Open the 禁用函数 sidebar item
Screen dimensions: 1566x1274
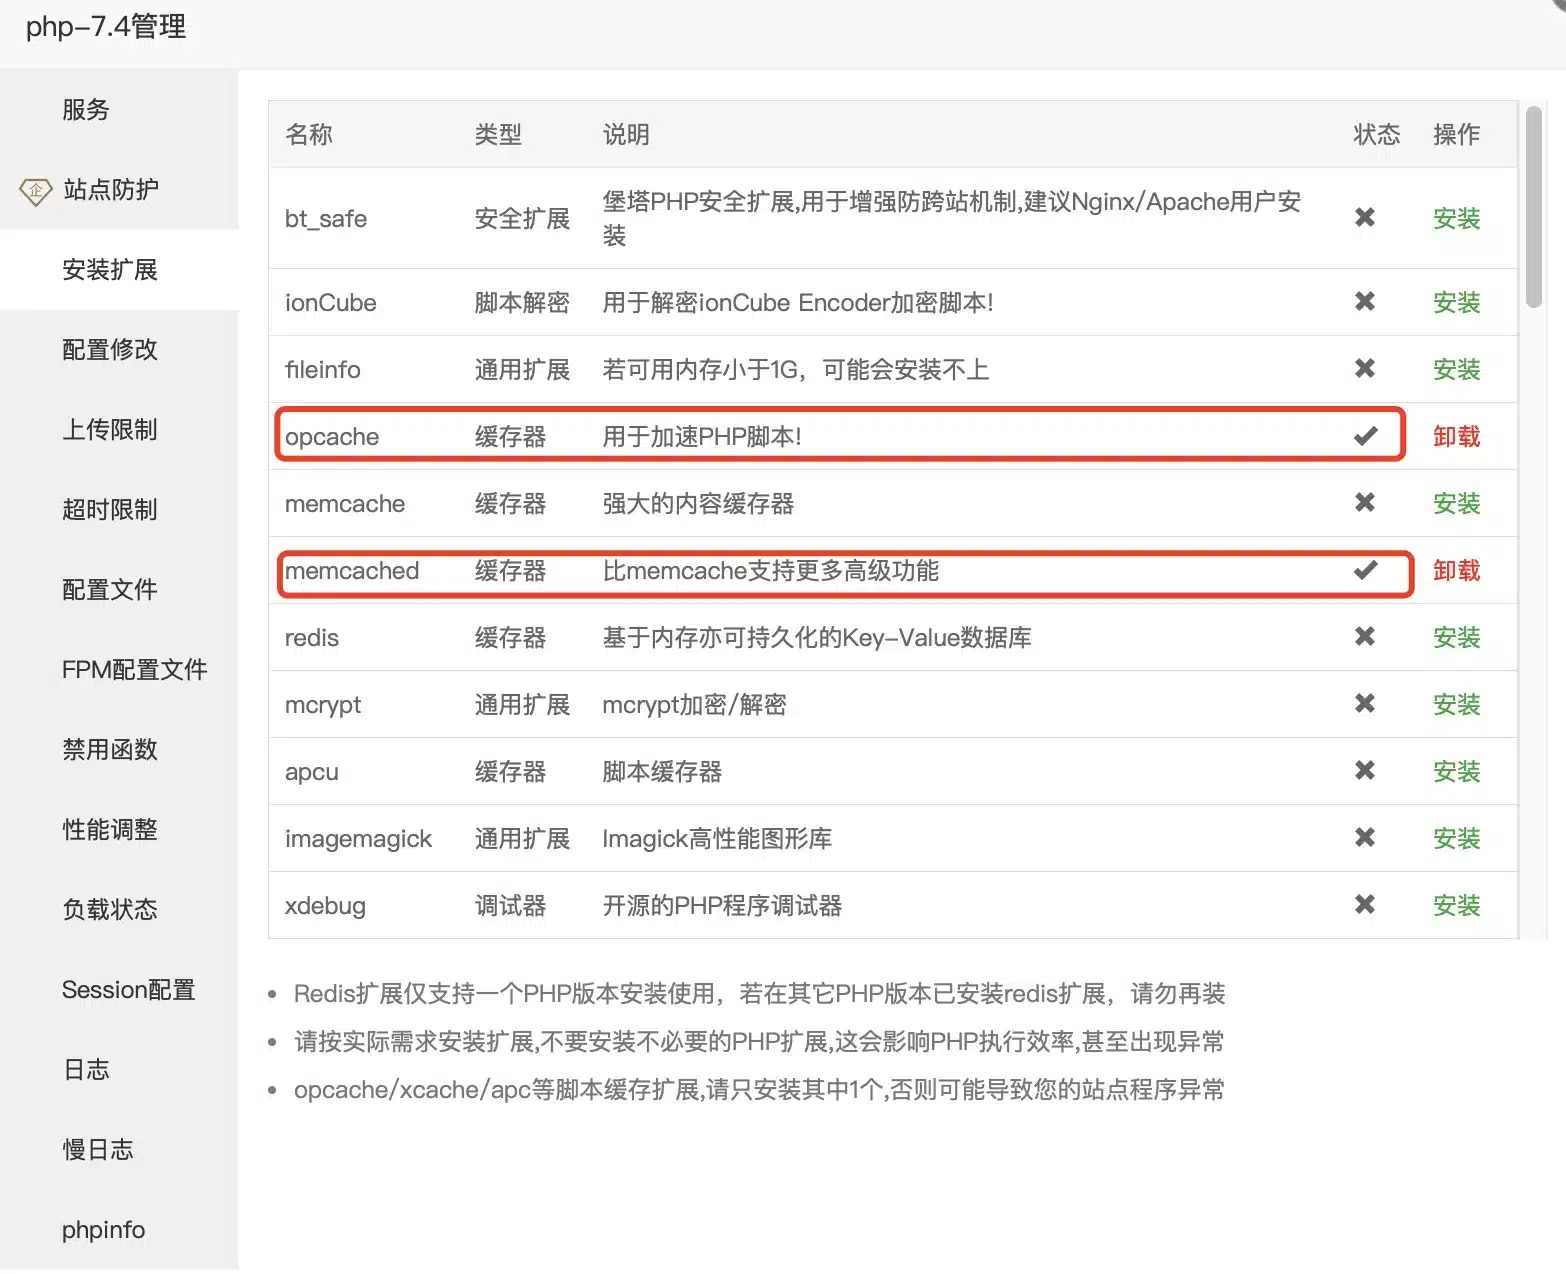point(119,750)
